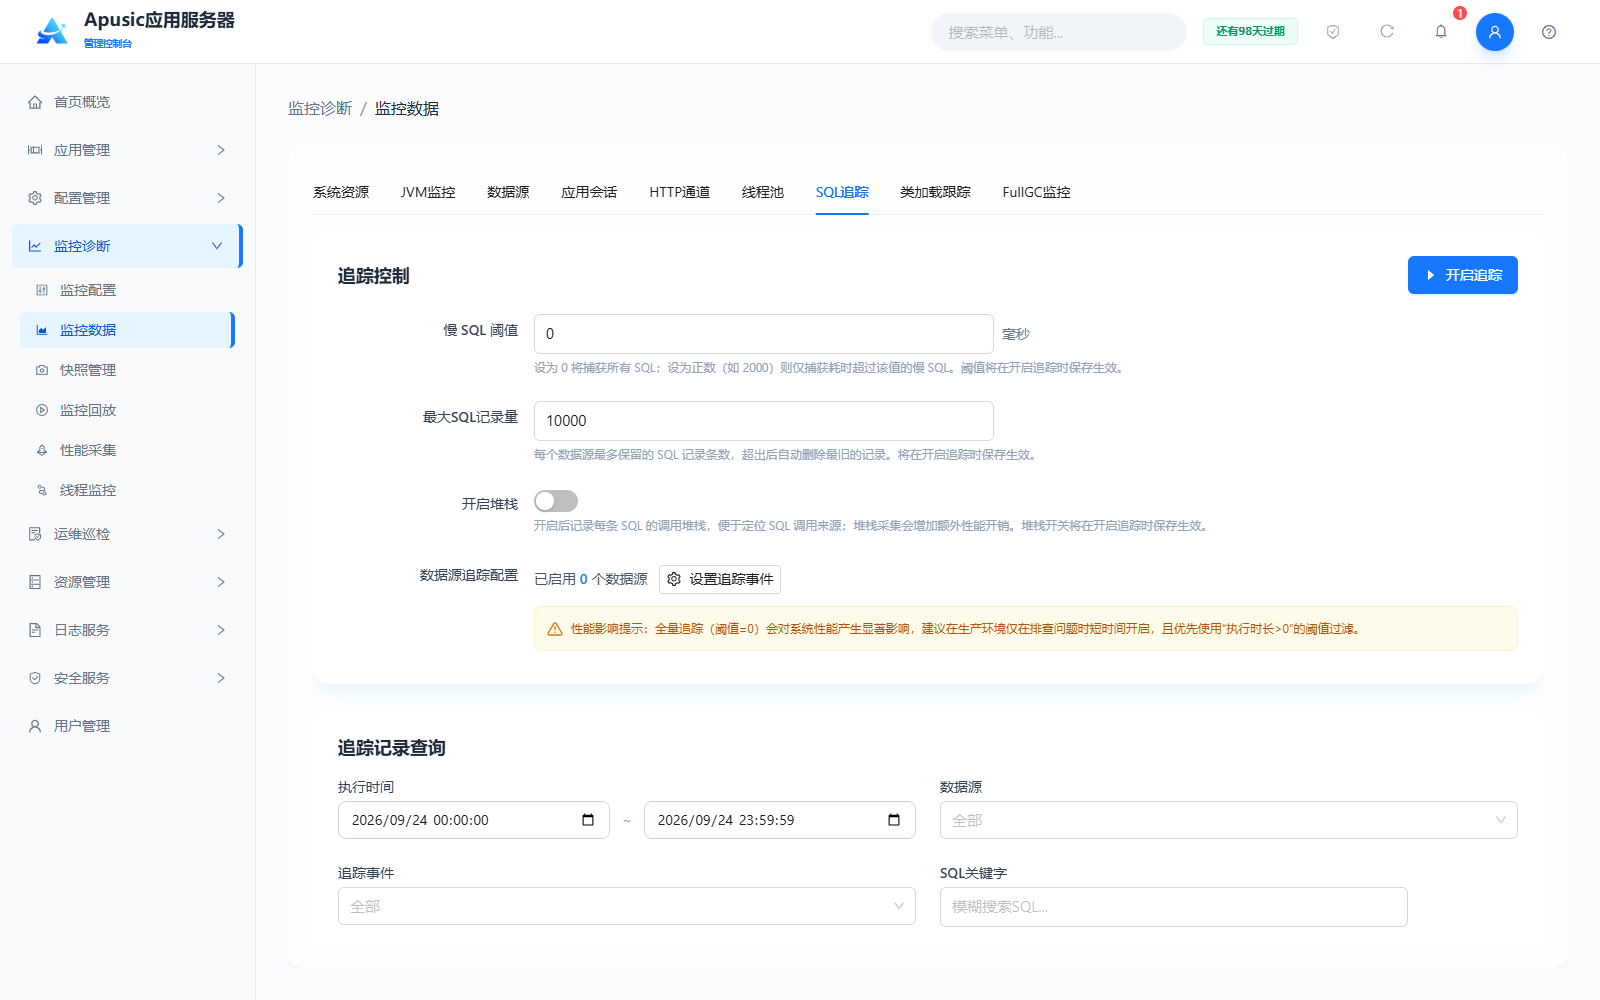1600x1000 pixels.
Task: Expand 应用管理 sidebar menu
Action: [x=127, y=150]
